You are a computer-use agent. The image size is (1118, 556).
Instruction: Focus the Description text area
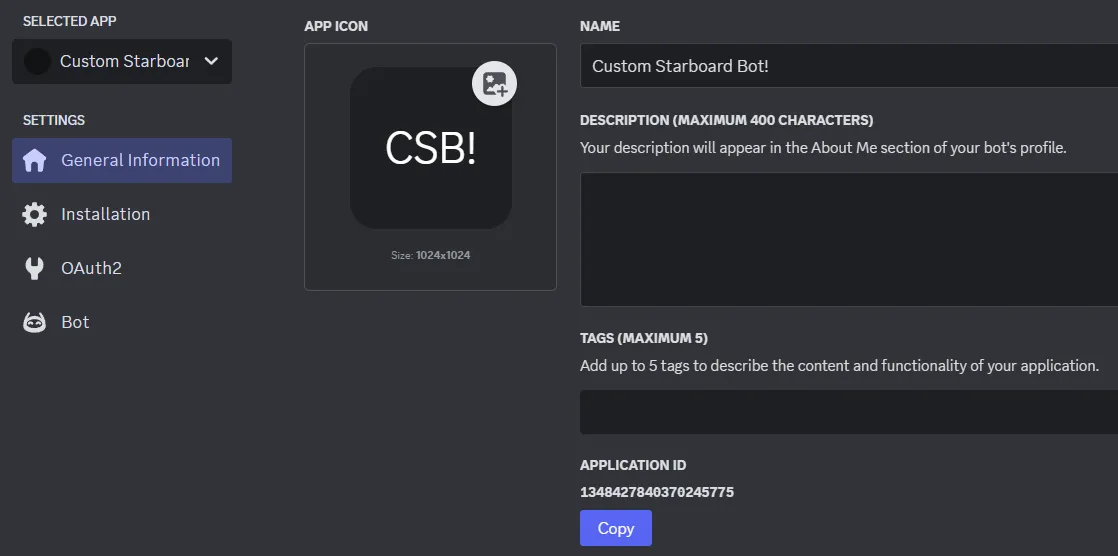(x=848, y=240)
